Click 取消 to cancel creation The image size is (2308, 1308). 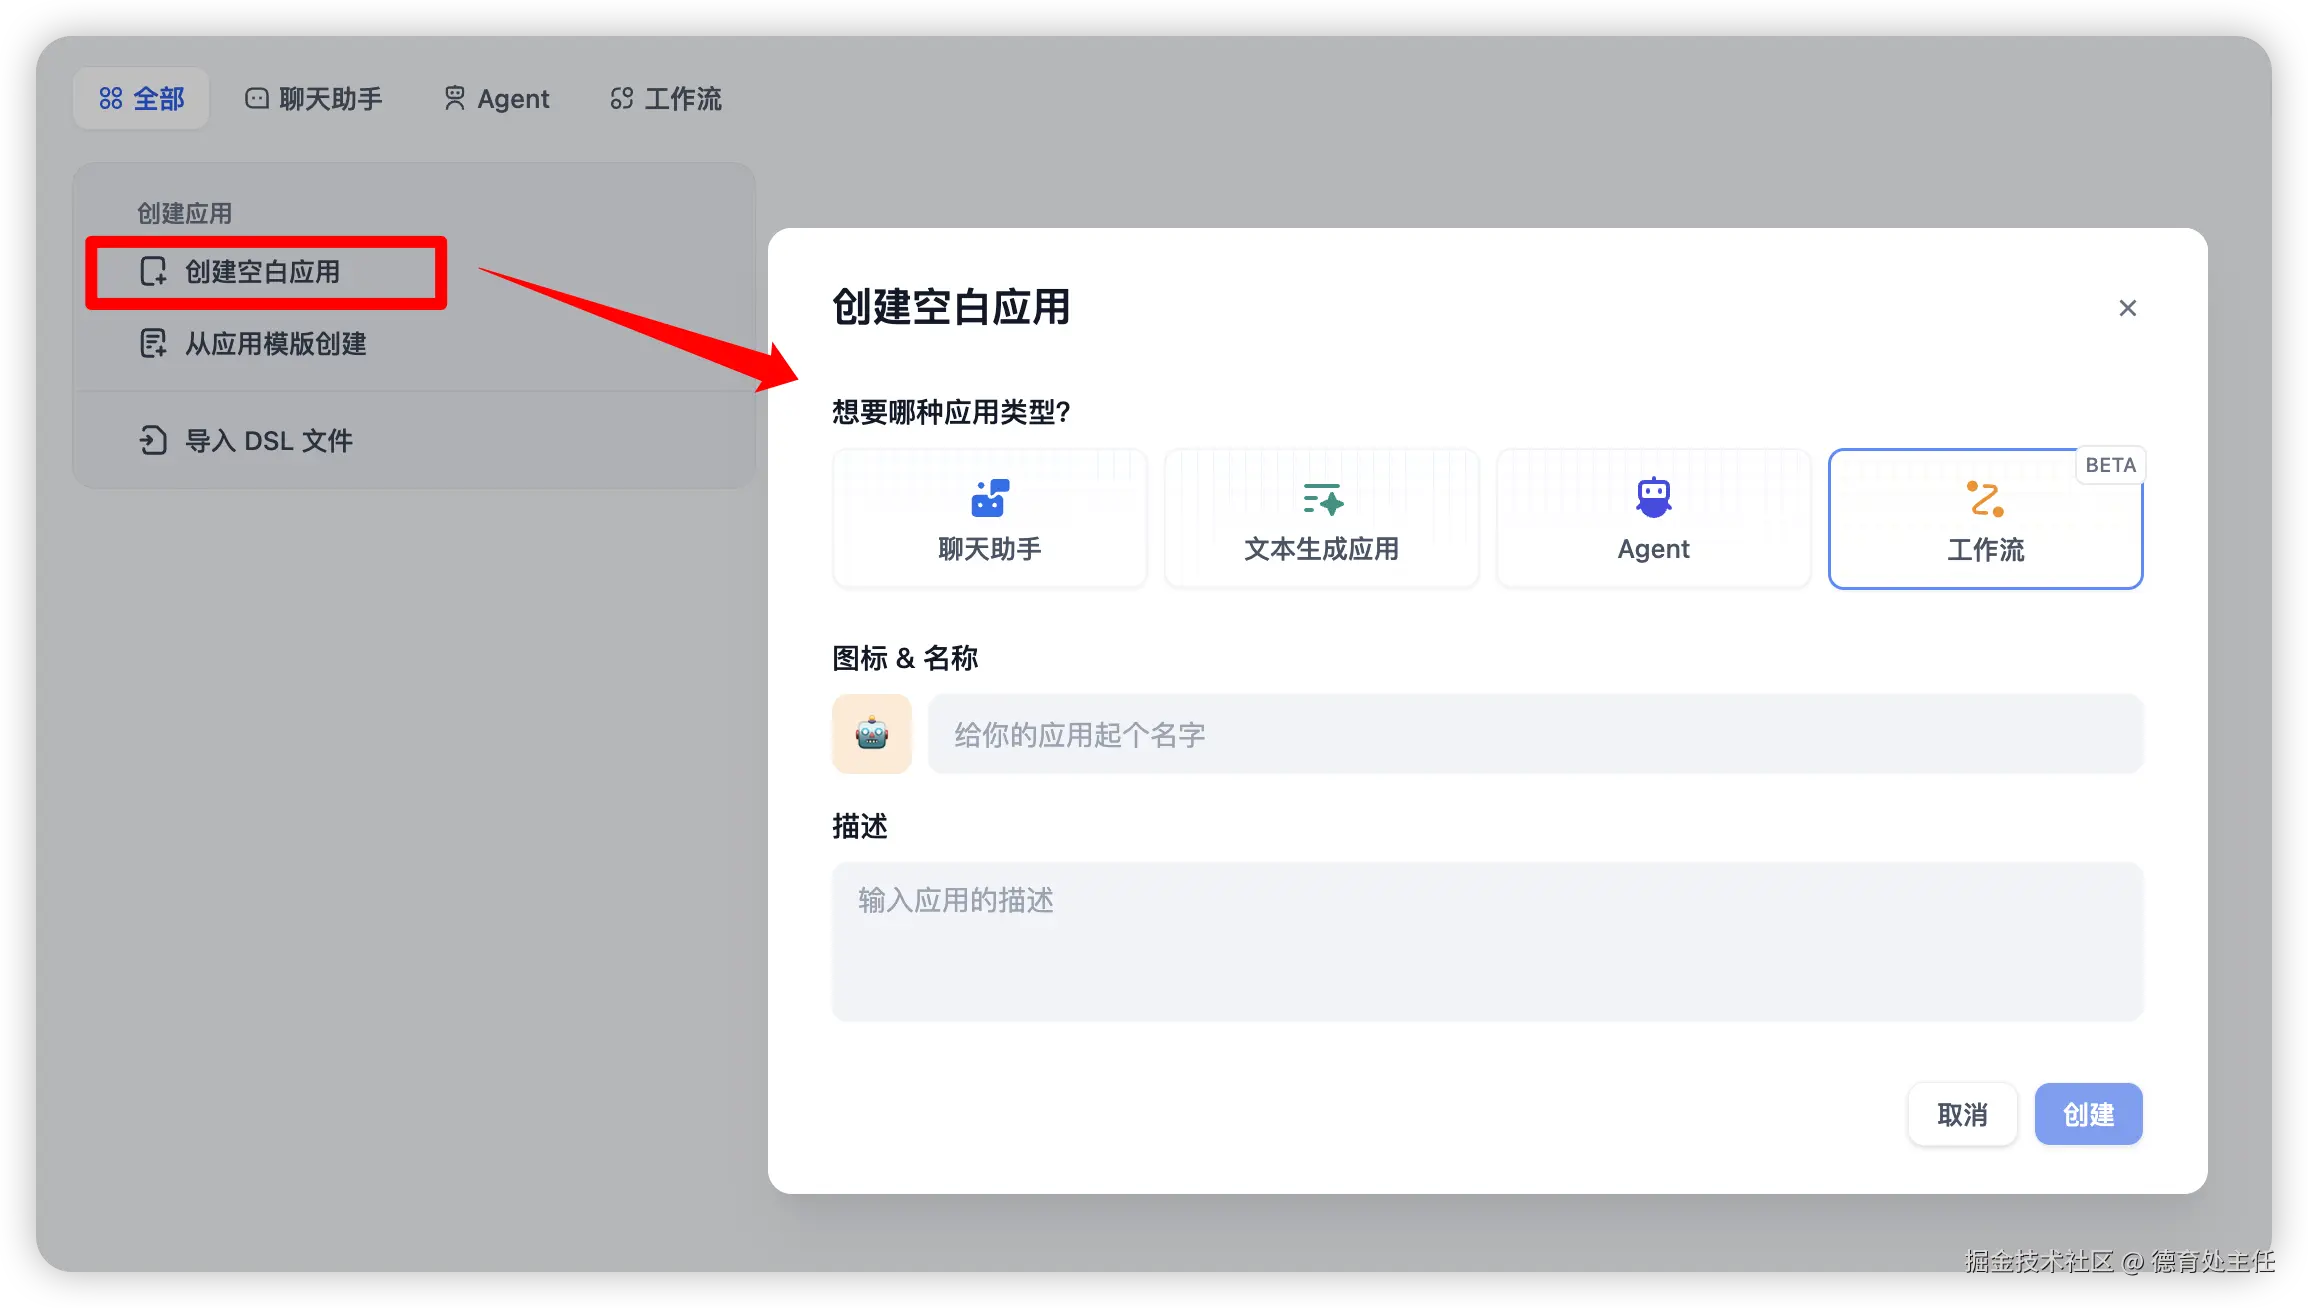coord(1962,1114)
